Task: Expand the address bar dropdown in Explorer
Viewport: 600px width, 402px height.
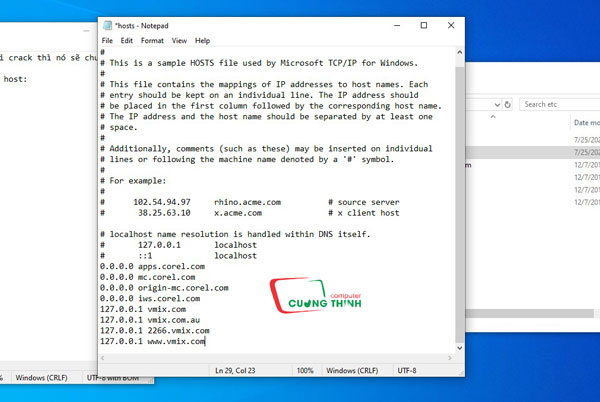Action: click(x=497, y=104)
